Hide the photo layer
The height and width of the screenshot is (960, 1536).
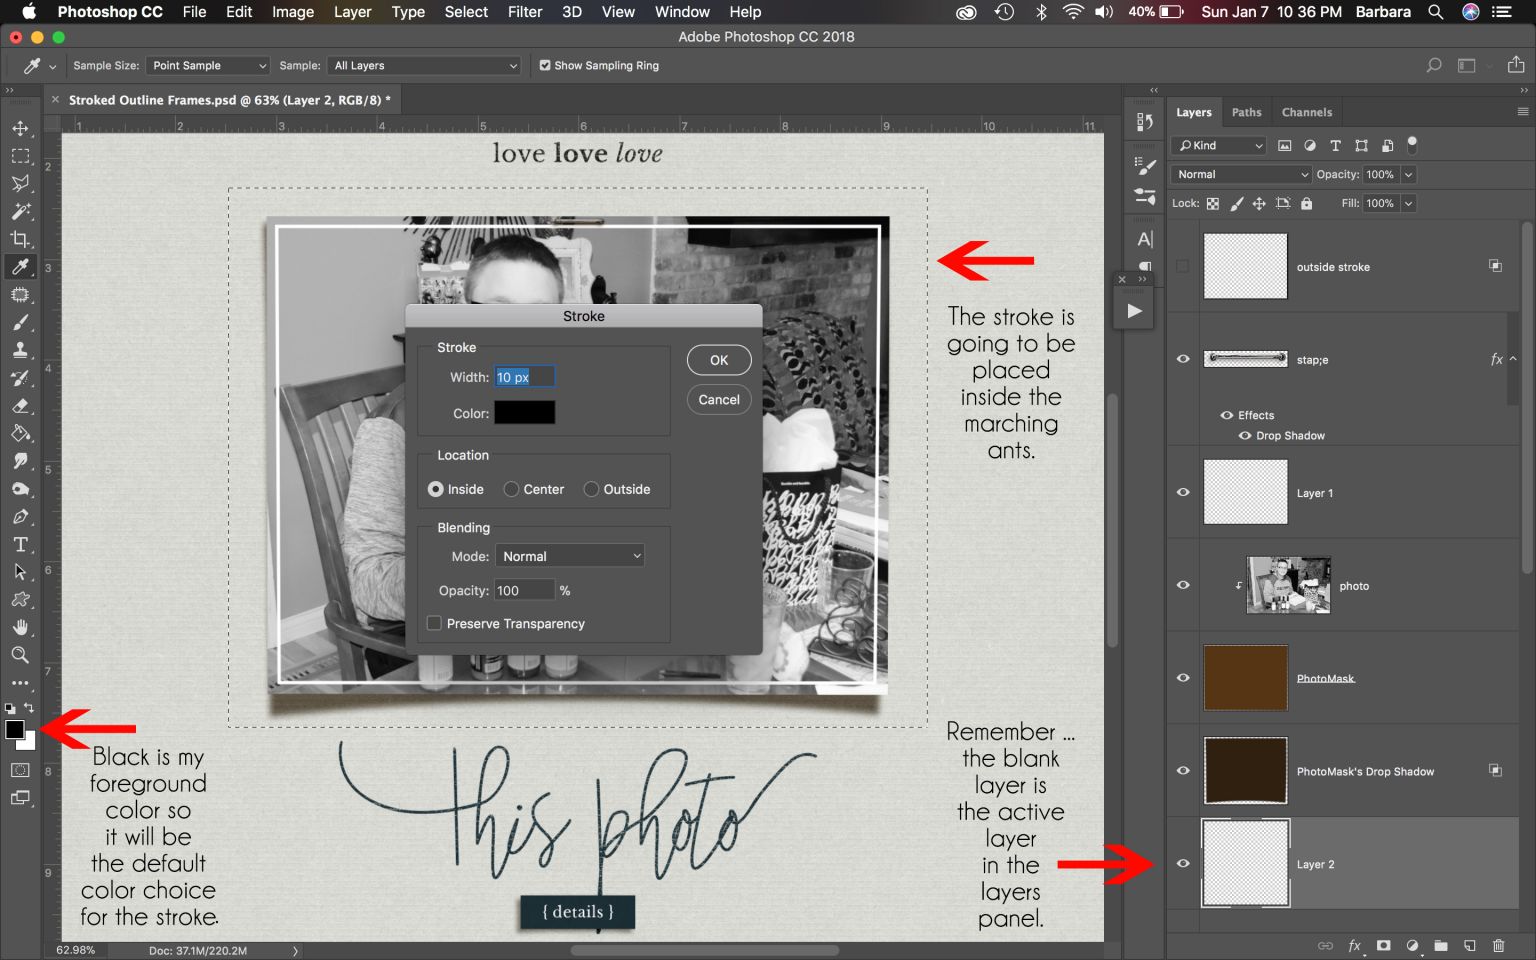(x=1182, y=585)
